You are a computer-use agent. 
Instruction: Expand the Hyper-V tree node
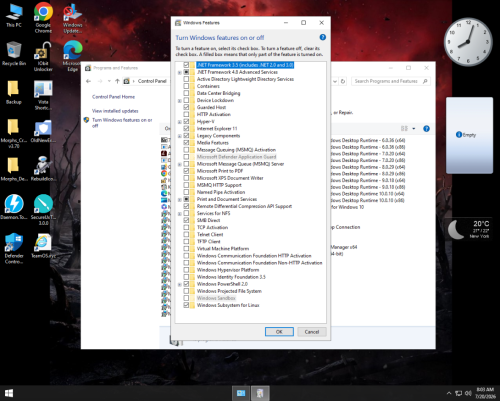coord(180,122)
